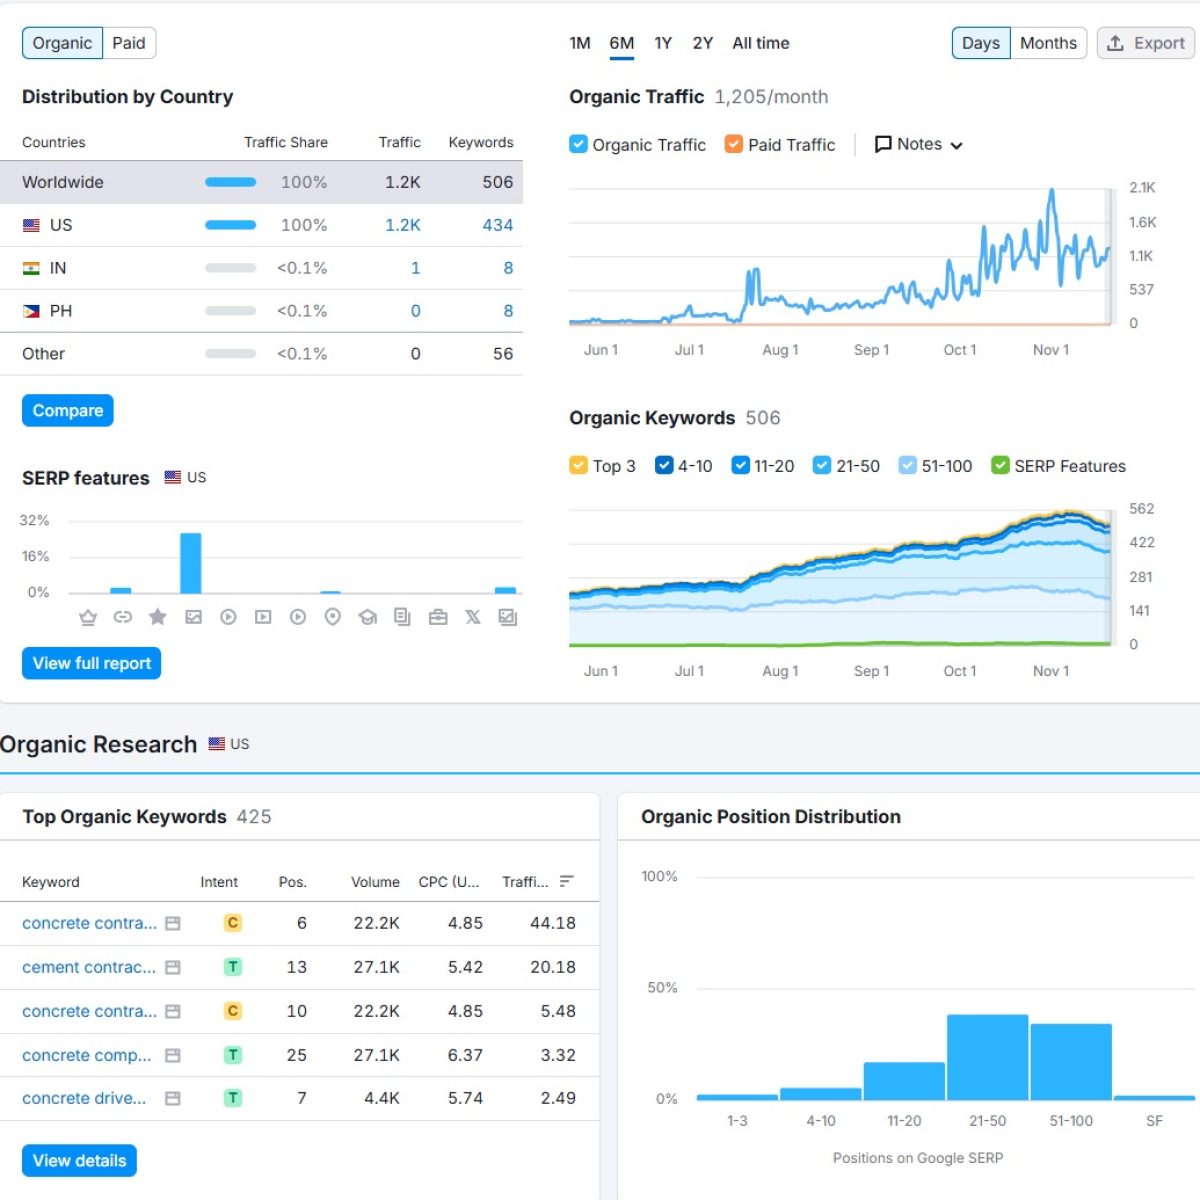Click the View full report button

(91, 663)
